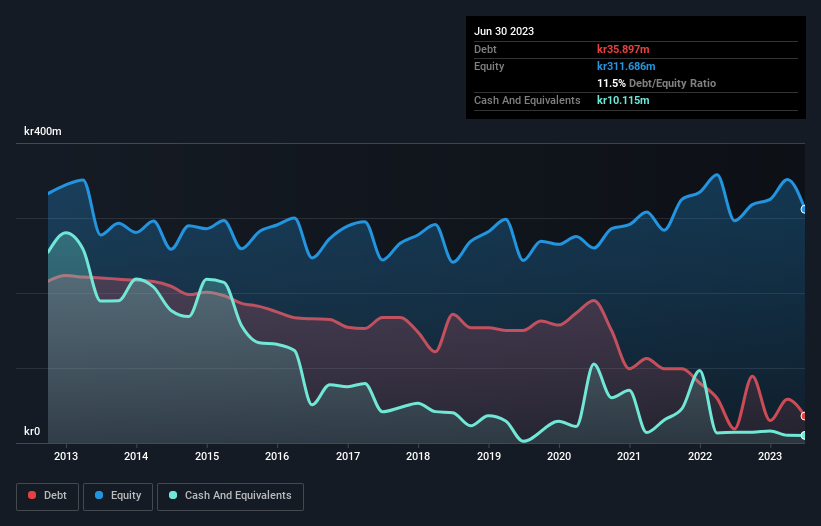Click the kr400m y-axis label

(42, 131)
